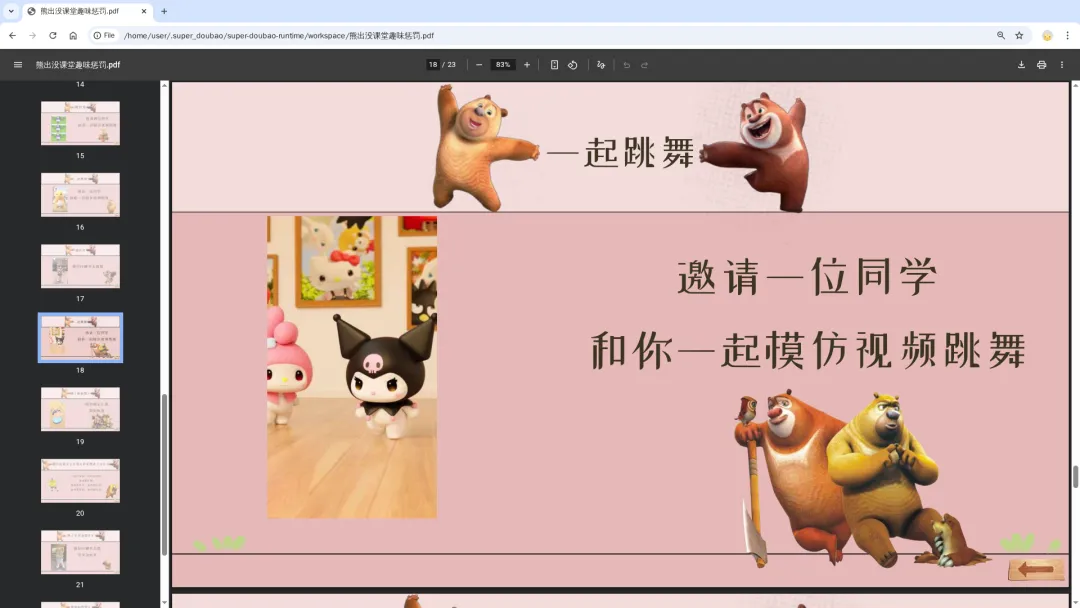Viewport: 1080px width, 608px height.
Task: Click the document vertical scrollbar handle
Action: [x=1074, y=476]
